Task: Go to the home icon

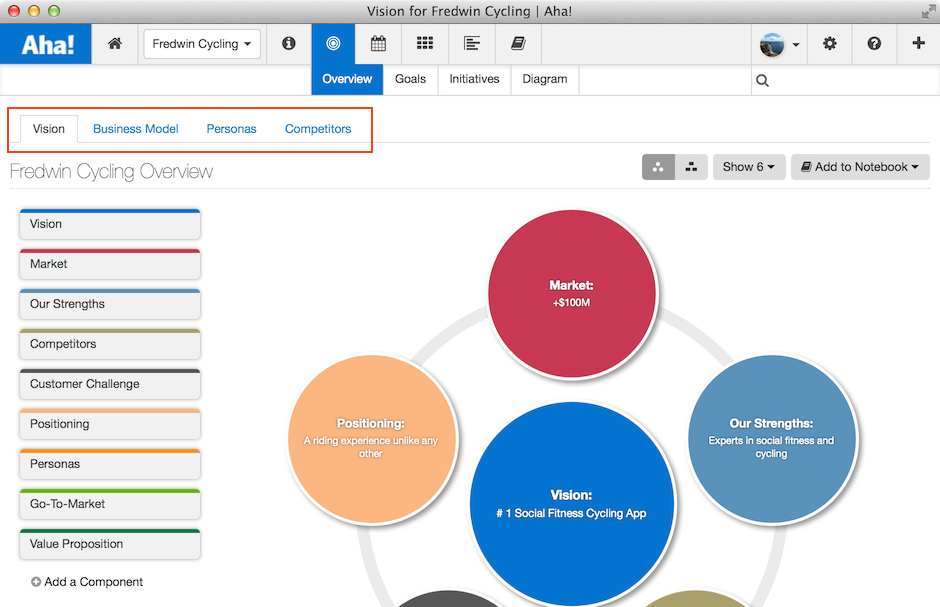Action: (x=115, y=43)
